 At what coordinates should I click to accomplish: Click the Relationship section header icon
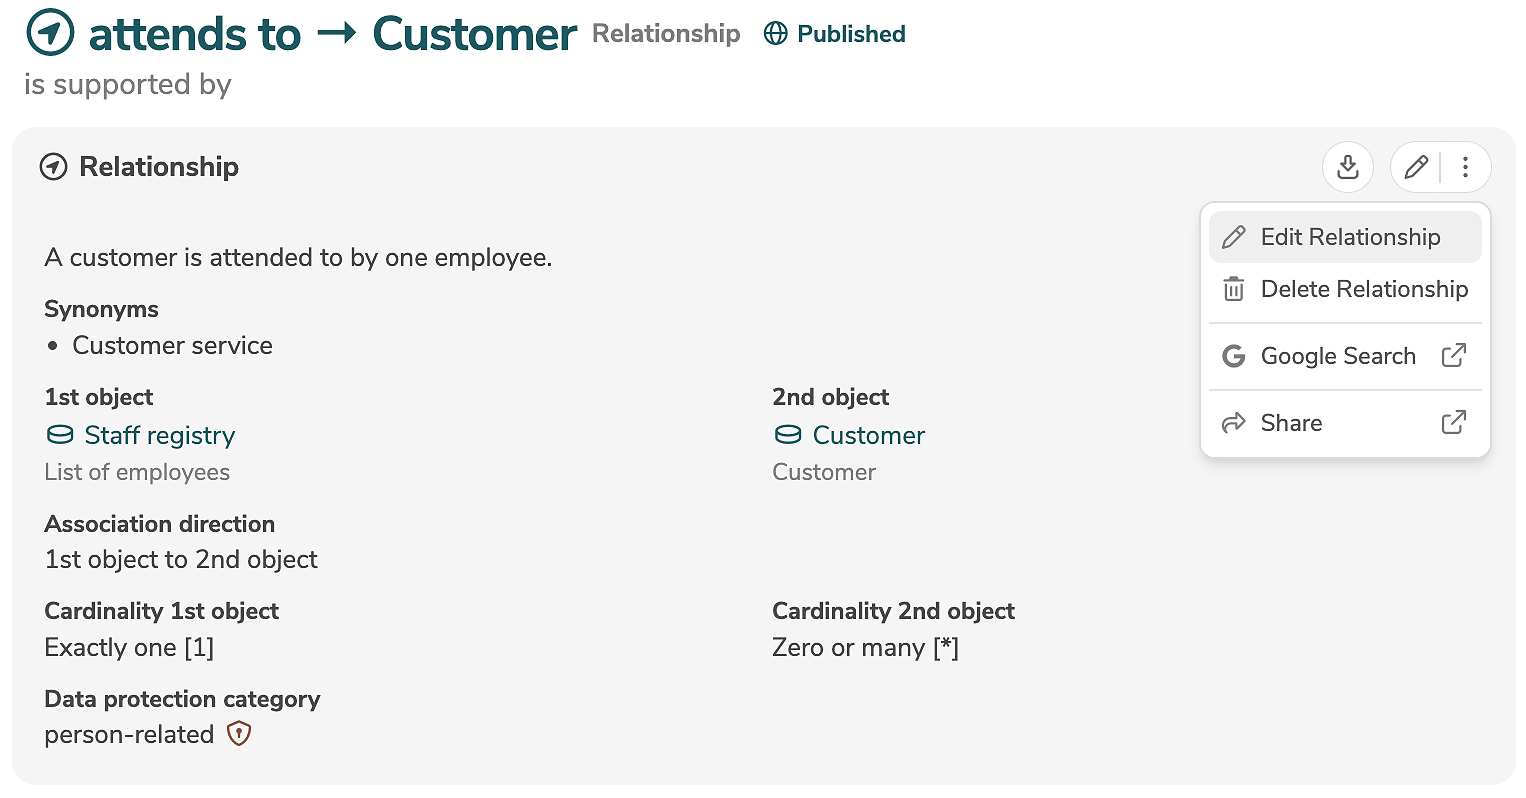53,167
